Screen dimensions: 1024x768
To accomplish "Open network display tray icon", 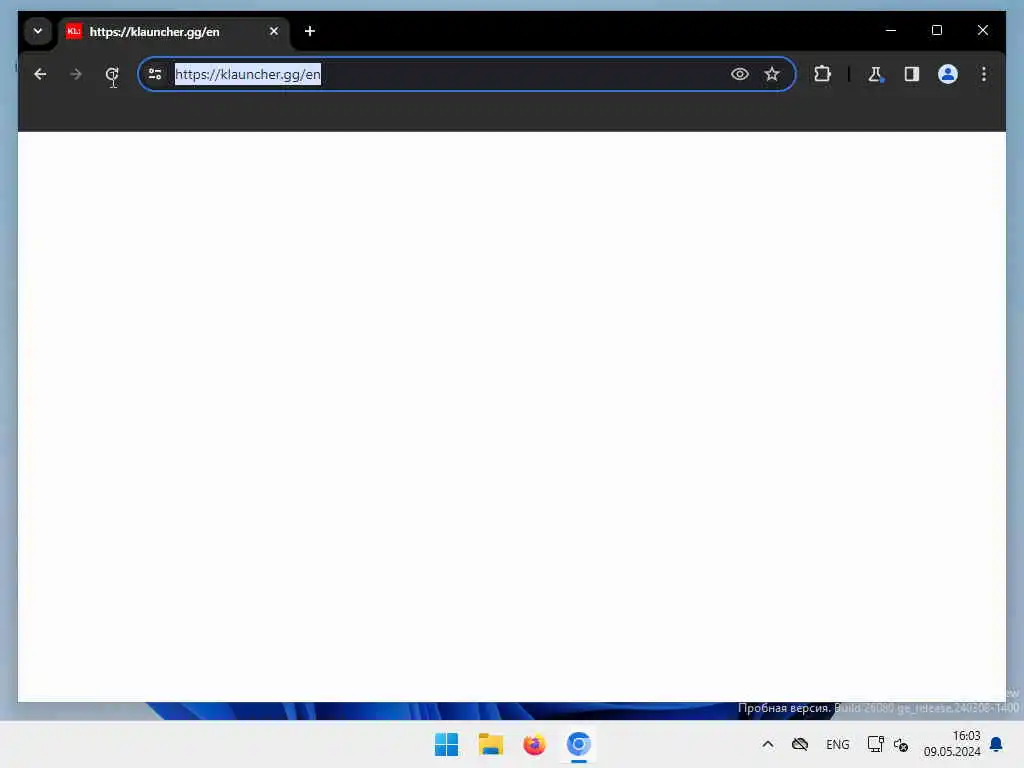I will coord(875,744).
